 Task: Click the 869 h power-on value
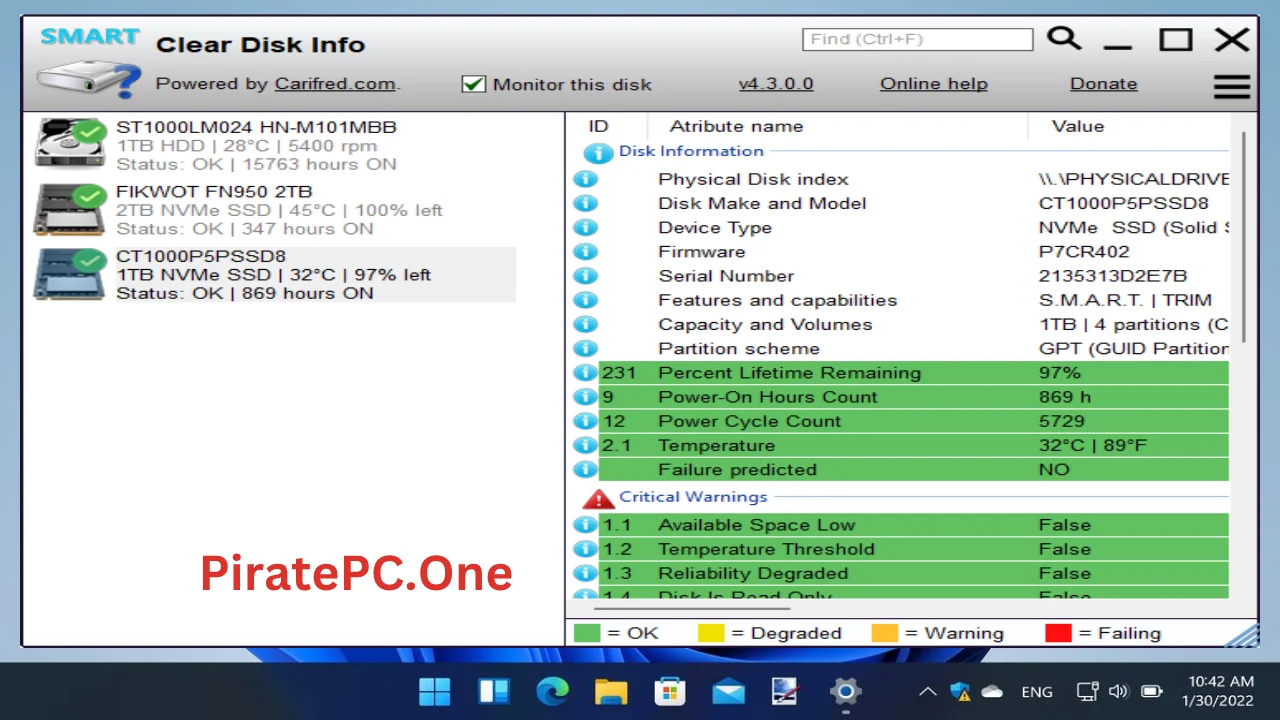1064,397
